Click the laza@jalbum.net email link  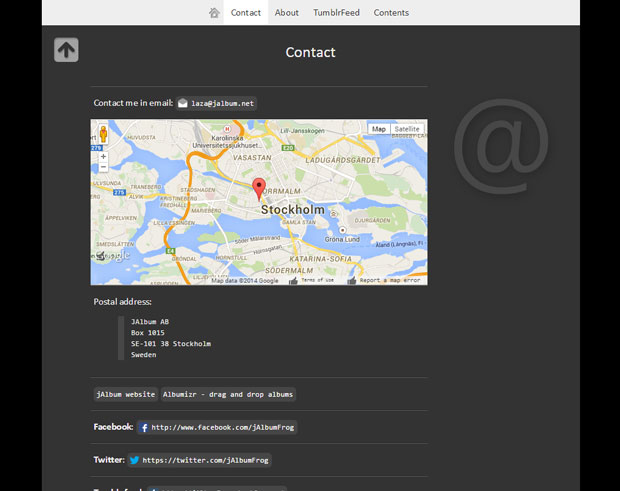[x=222, y=103]
